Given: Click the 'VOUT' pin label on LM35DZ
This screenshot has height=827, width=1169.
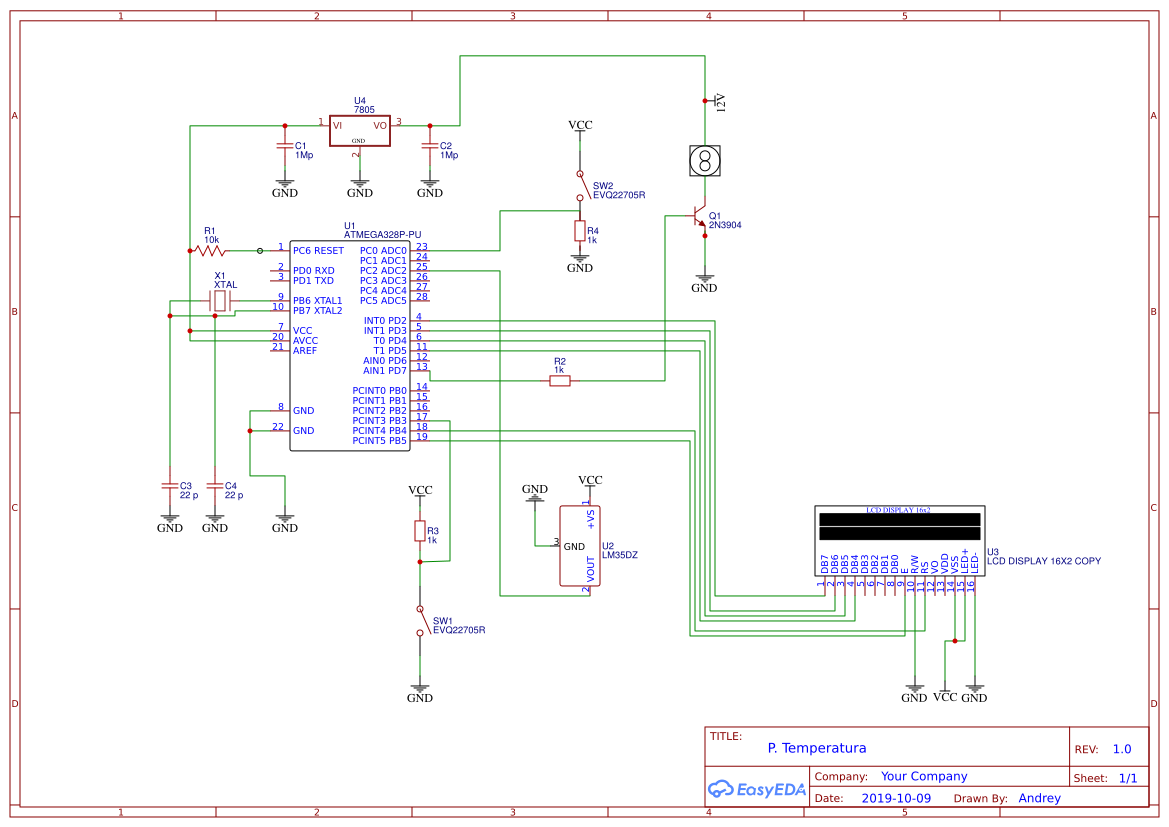Looking at the screenshot, I should [x=591, y=570].
